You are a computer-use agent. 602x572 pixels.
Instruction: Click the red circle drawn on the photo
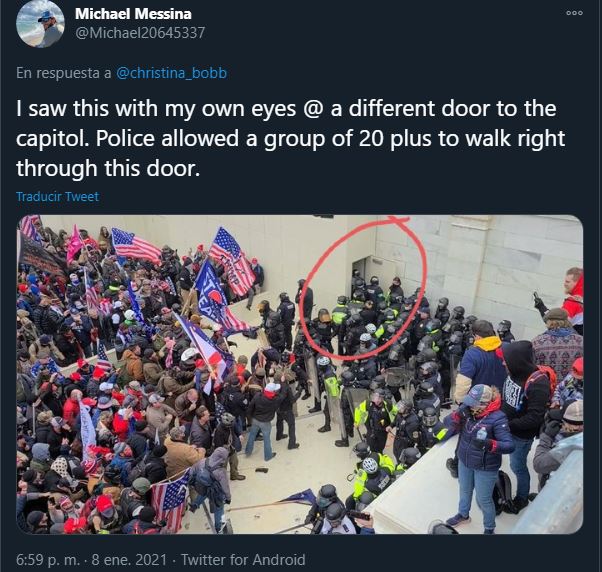[x=361, y=288]
